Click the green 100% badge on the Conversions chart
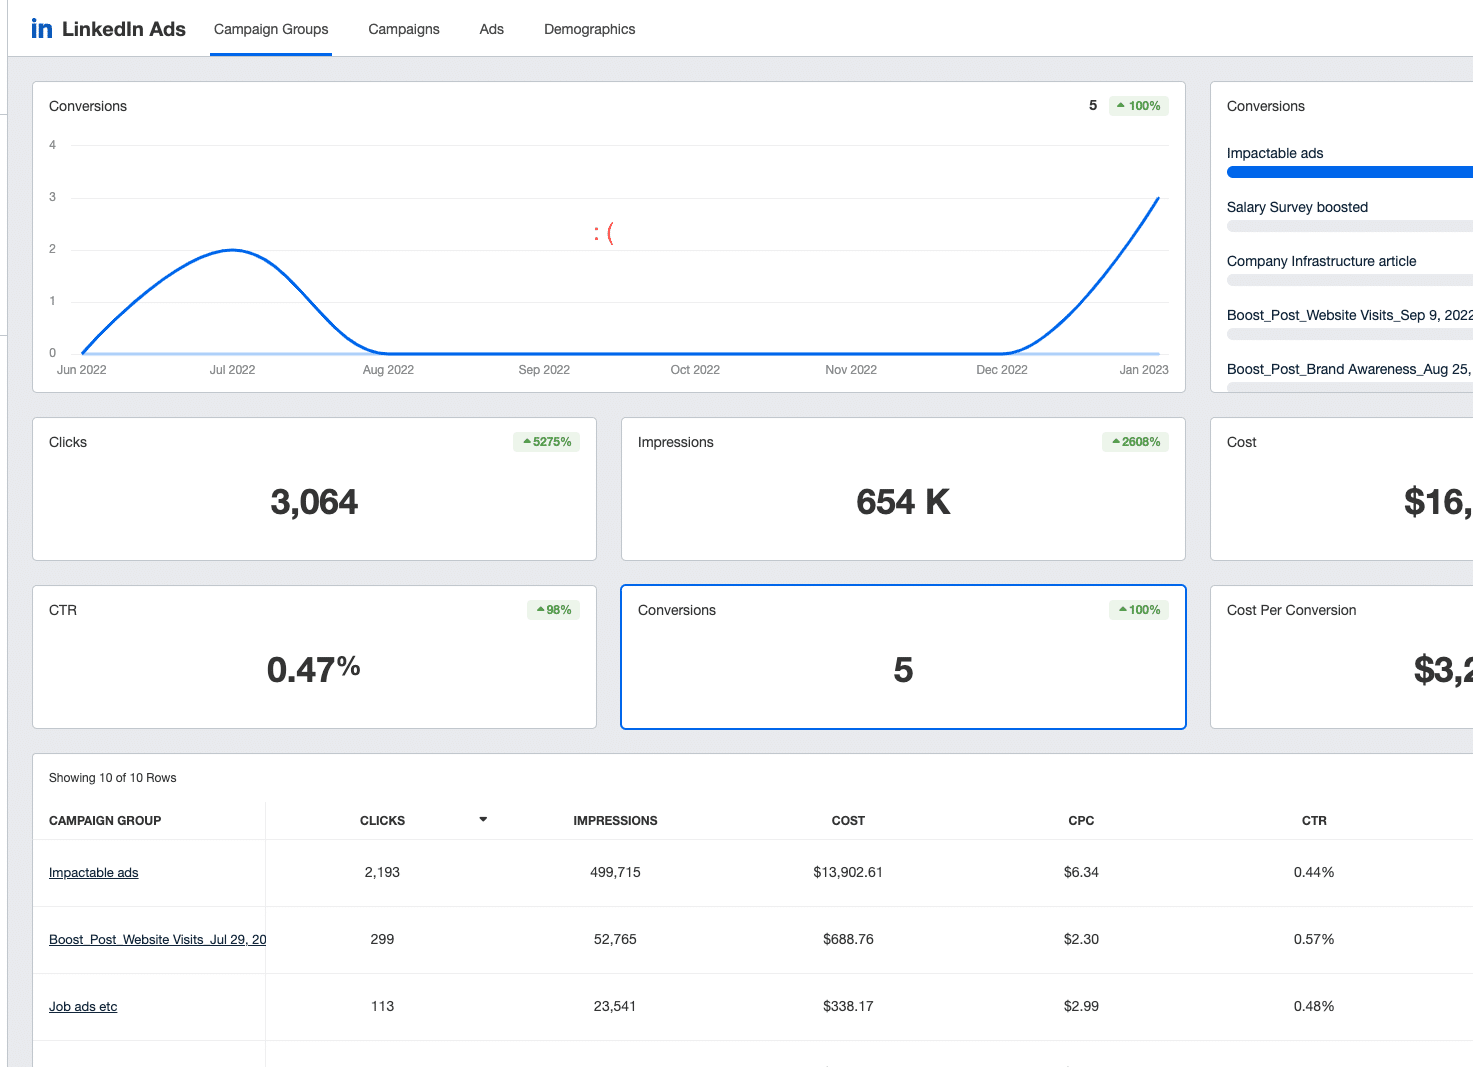 tap(1138, 105)
